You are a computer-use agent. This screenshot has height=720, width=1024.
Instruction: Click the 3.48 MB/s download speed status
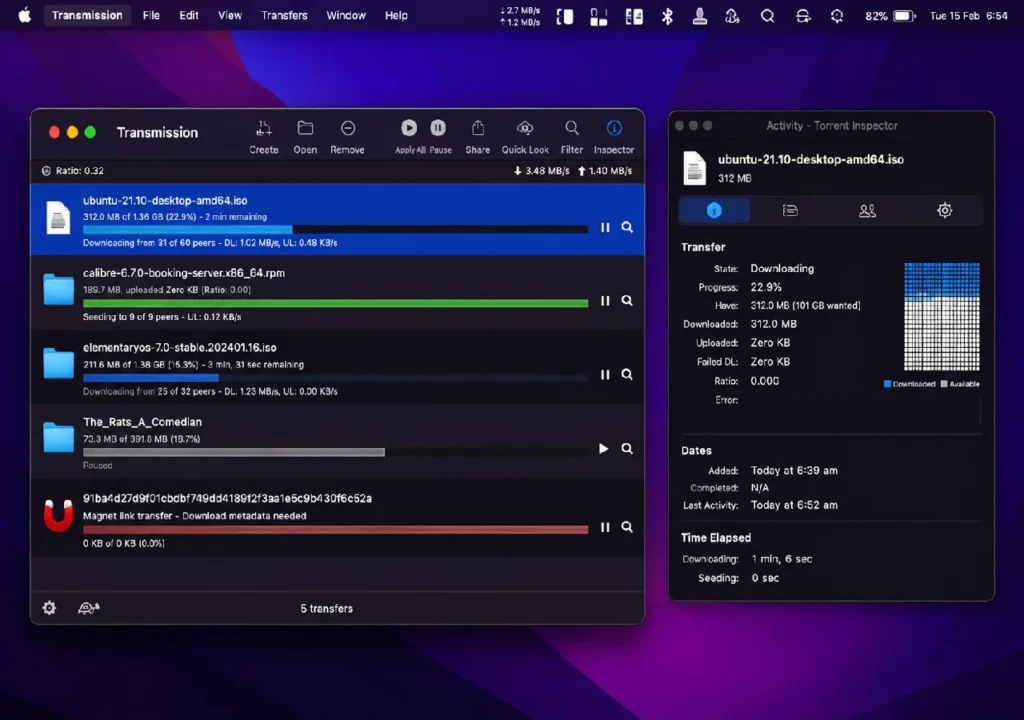point(541,171)
